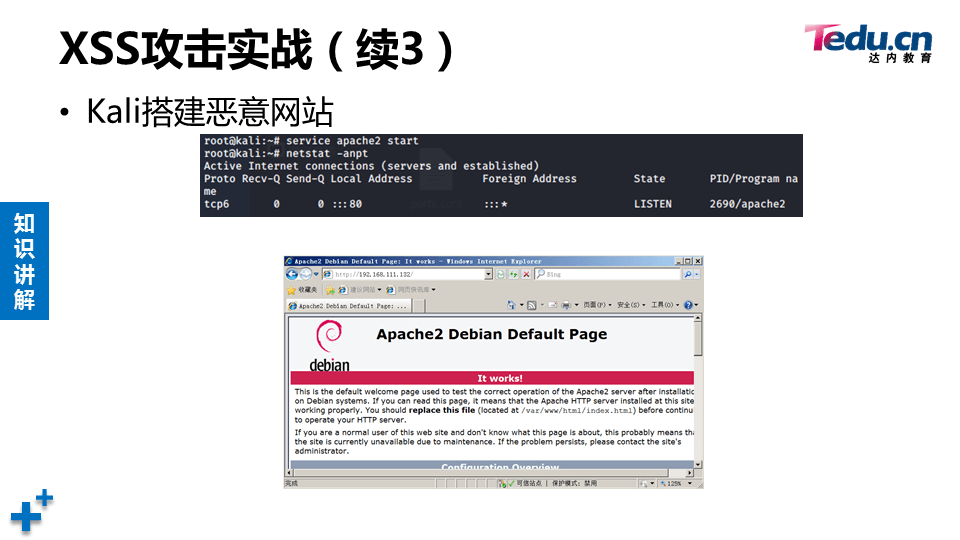Image resolution: width=960 pixels, height=540 pixels.
Task: Click the vertical scrollbar up arrow
Action: pos(698,318)
